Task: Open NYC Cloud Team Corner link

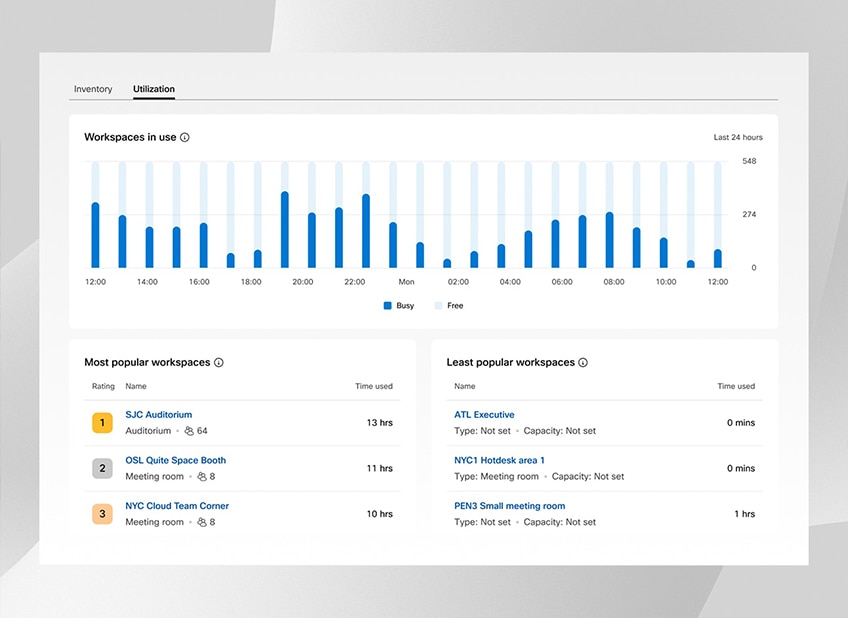Action: [177, 506]
